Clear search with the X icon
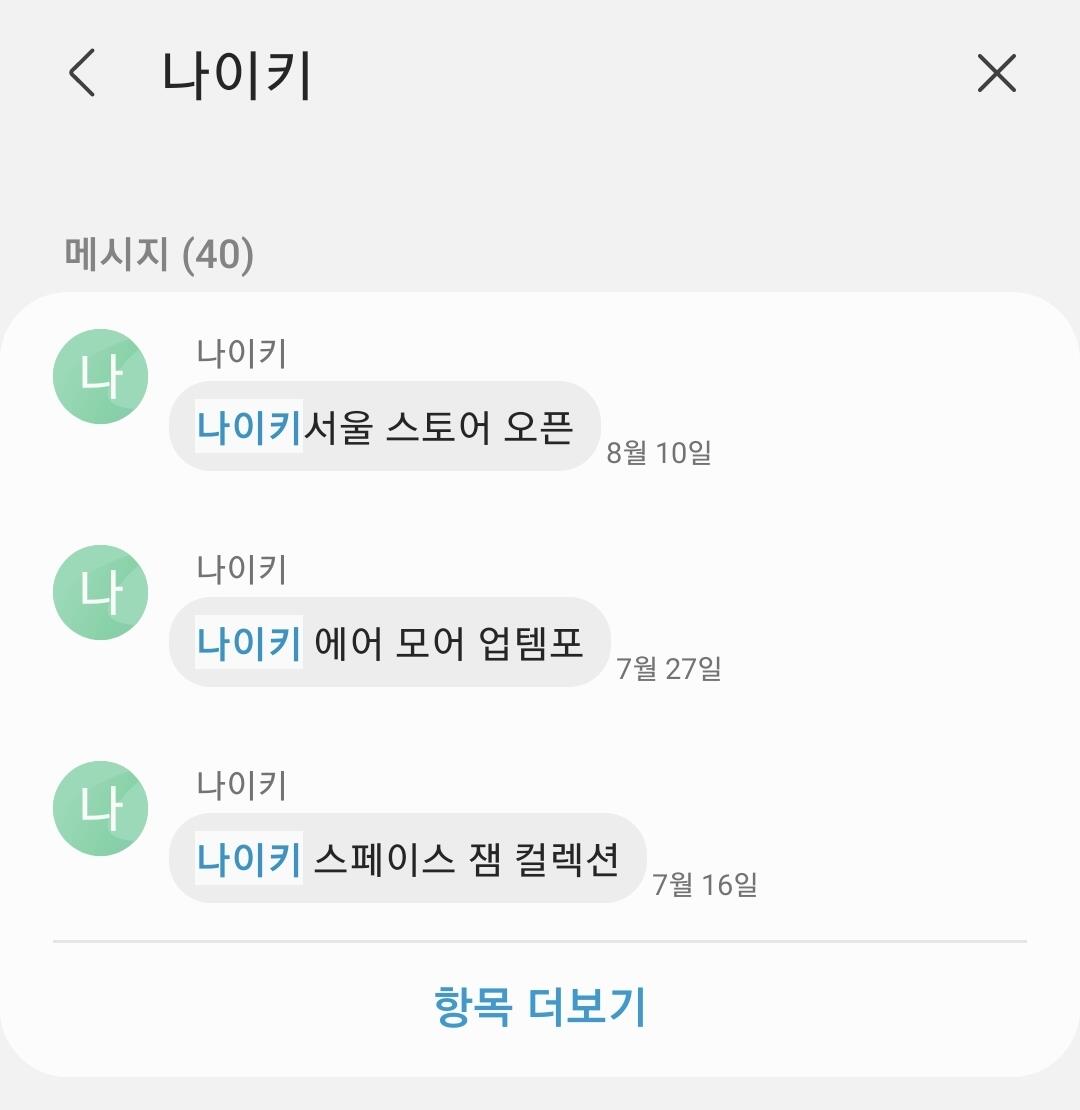 [996, 73]
